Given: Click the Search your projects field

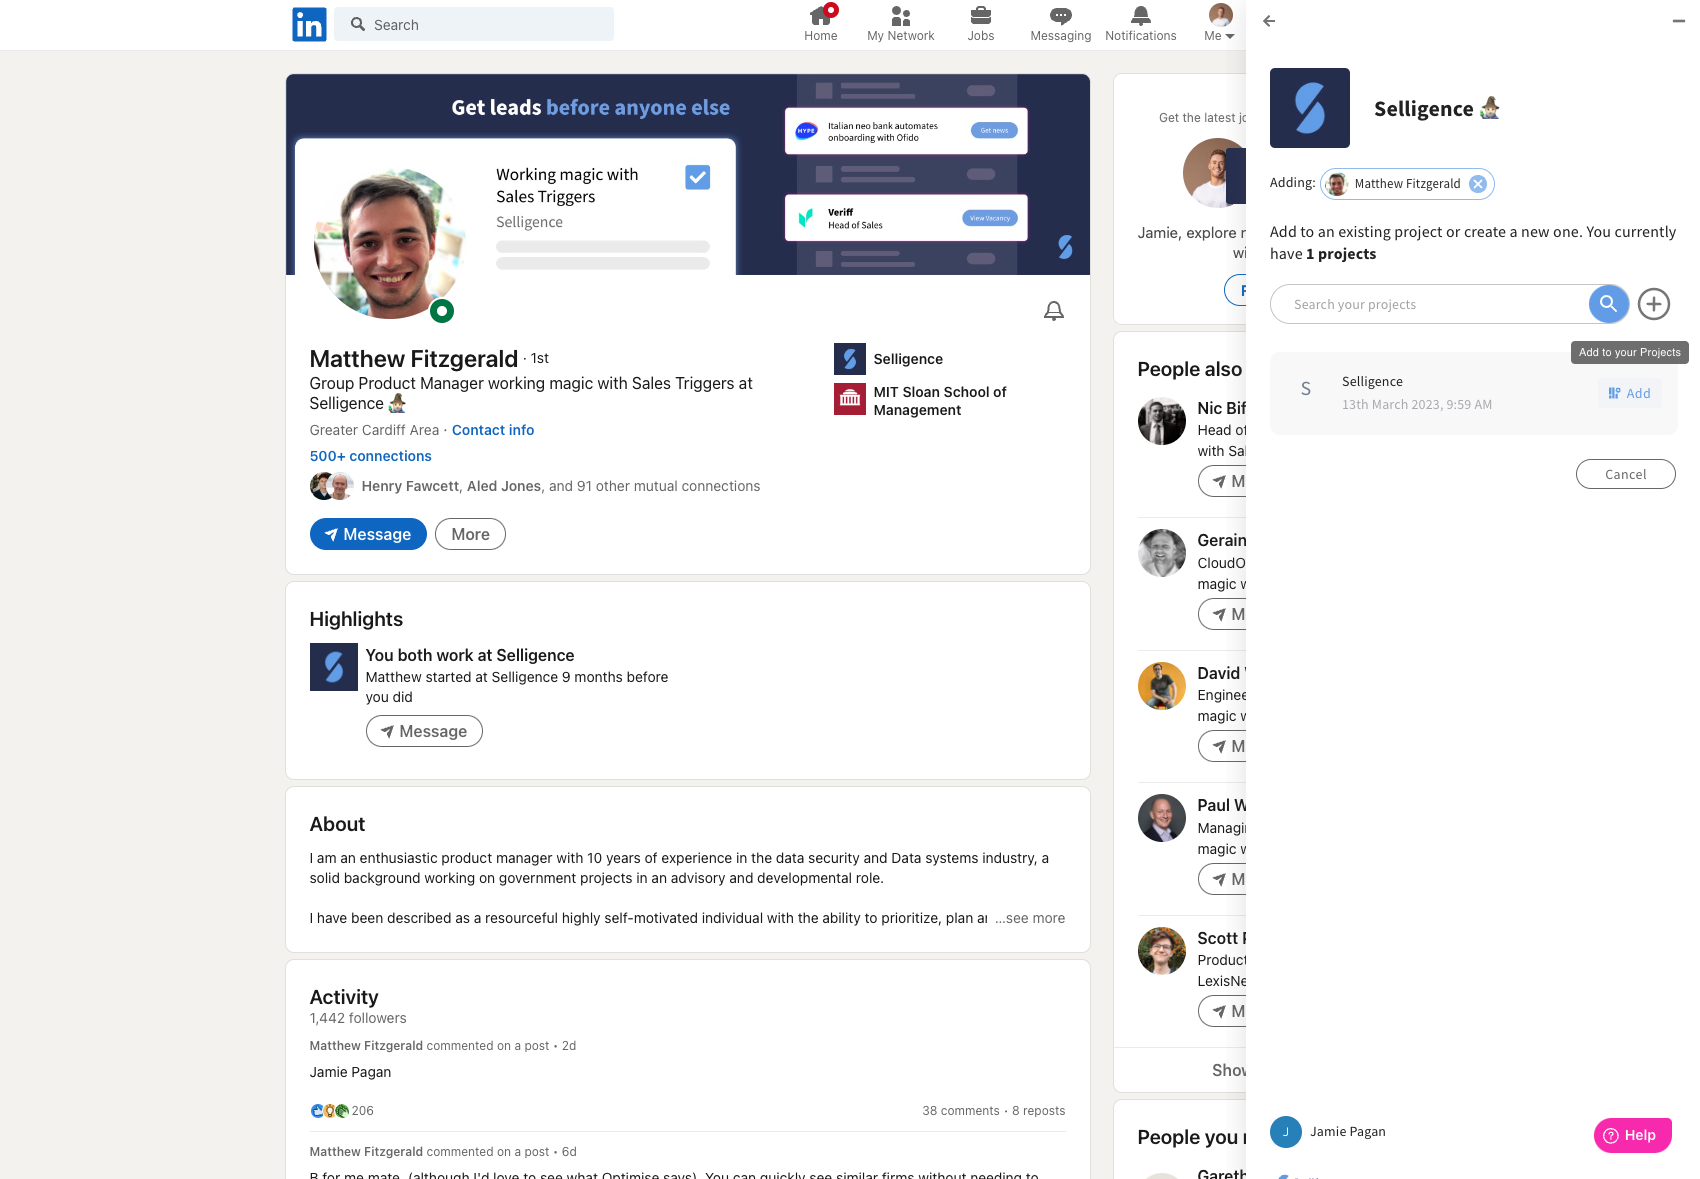Looking at the screenshot, I should [x=1430, y=304].
